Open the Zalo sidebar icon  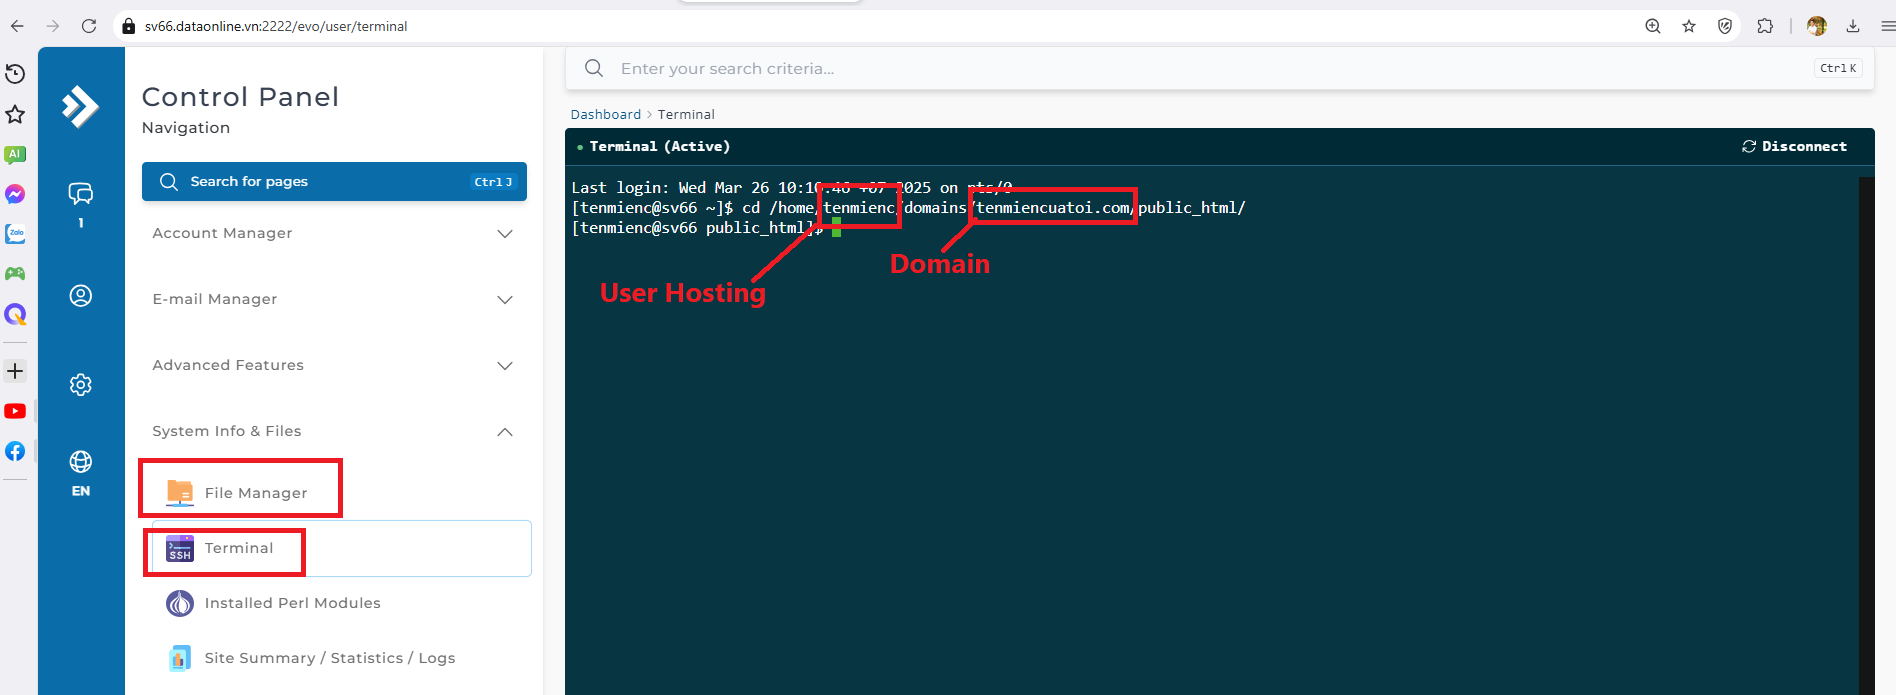pos(15,233)
